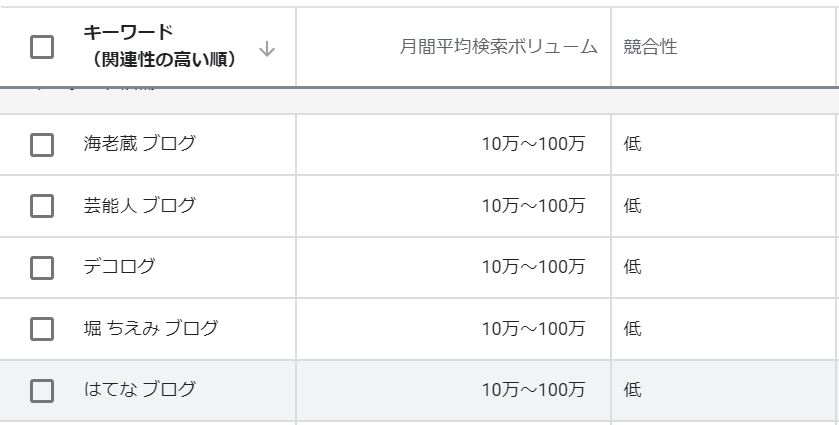Click the 競合性 column header

(x=650, y=47)
